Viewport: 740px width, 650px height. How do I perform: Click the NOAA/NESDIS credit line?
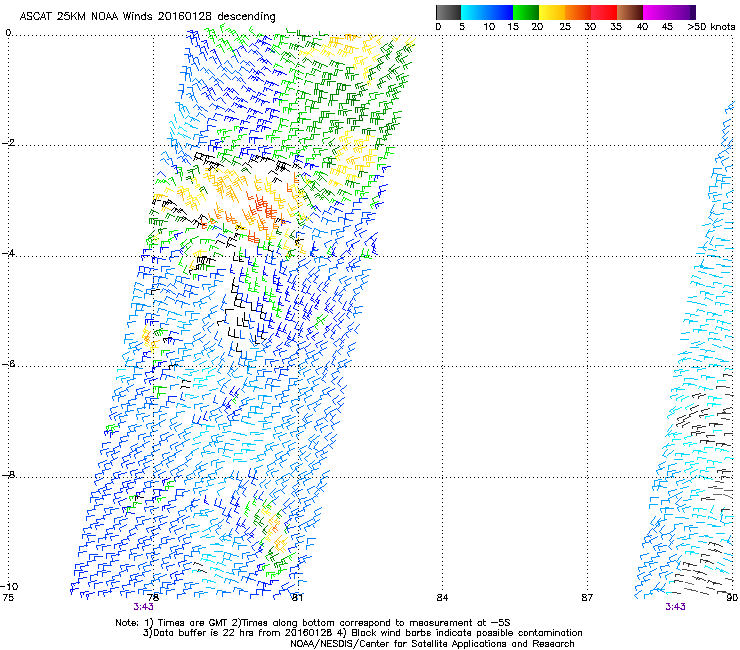pyautogui.click(x=432, y=644)
